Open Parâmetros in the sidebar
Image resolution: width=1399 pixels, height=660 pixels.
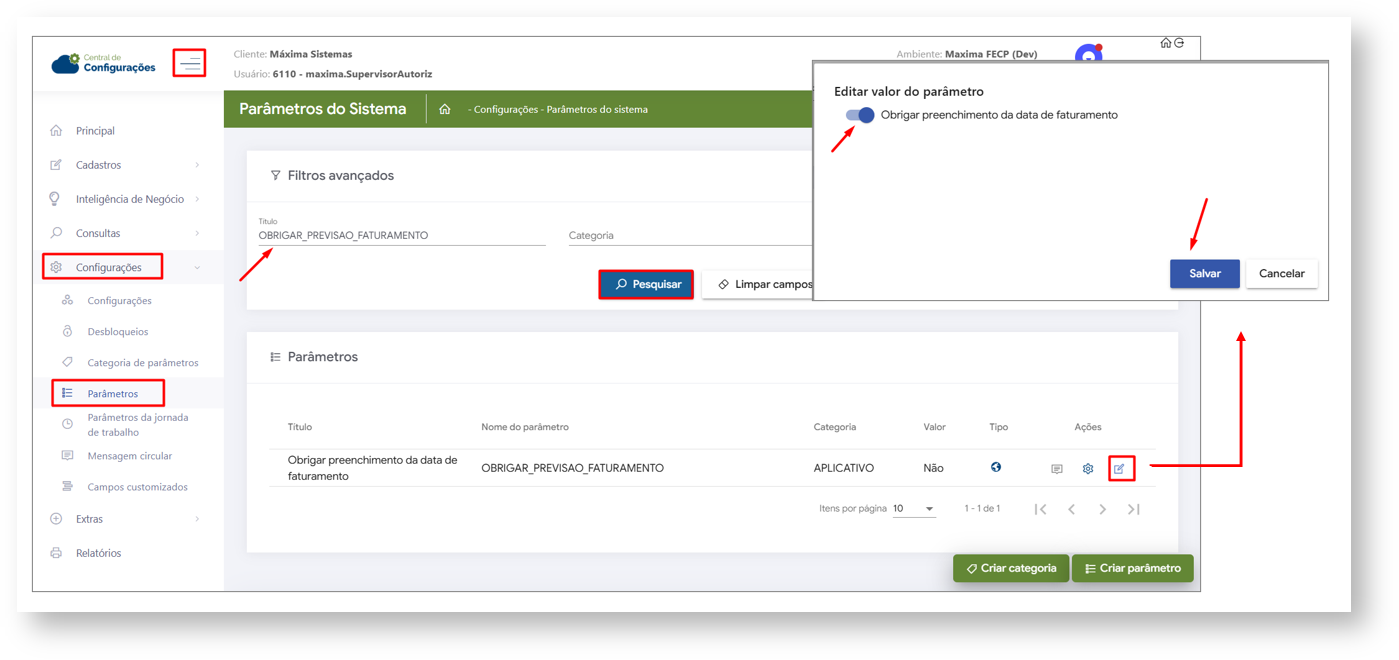click(112, 394)
